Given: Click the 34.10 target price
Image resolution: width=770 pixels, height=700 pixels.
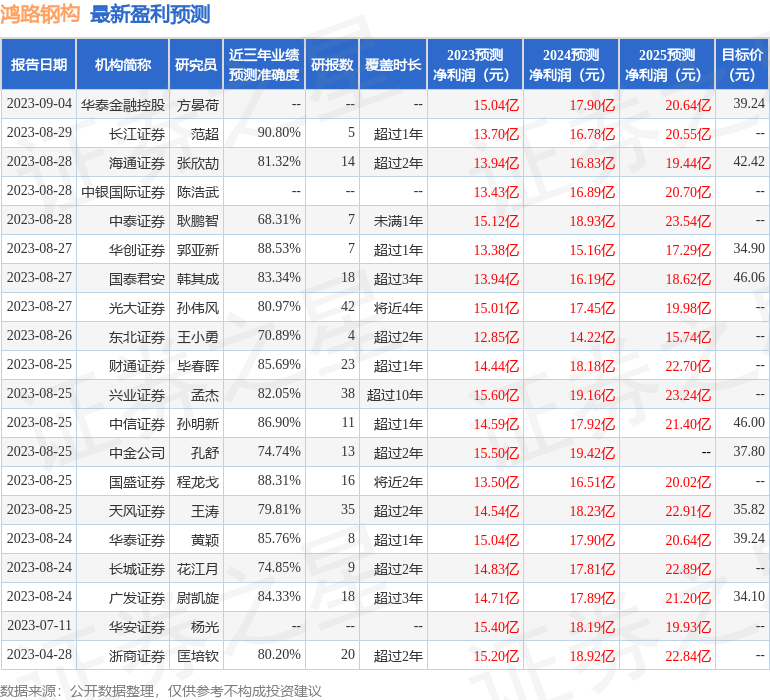Looking at the screenshot, I should pyautogui.click(x=749, y=596).
